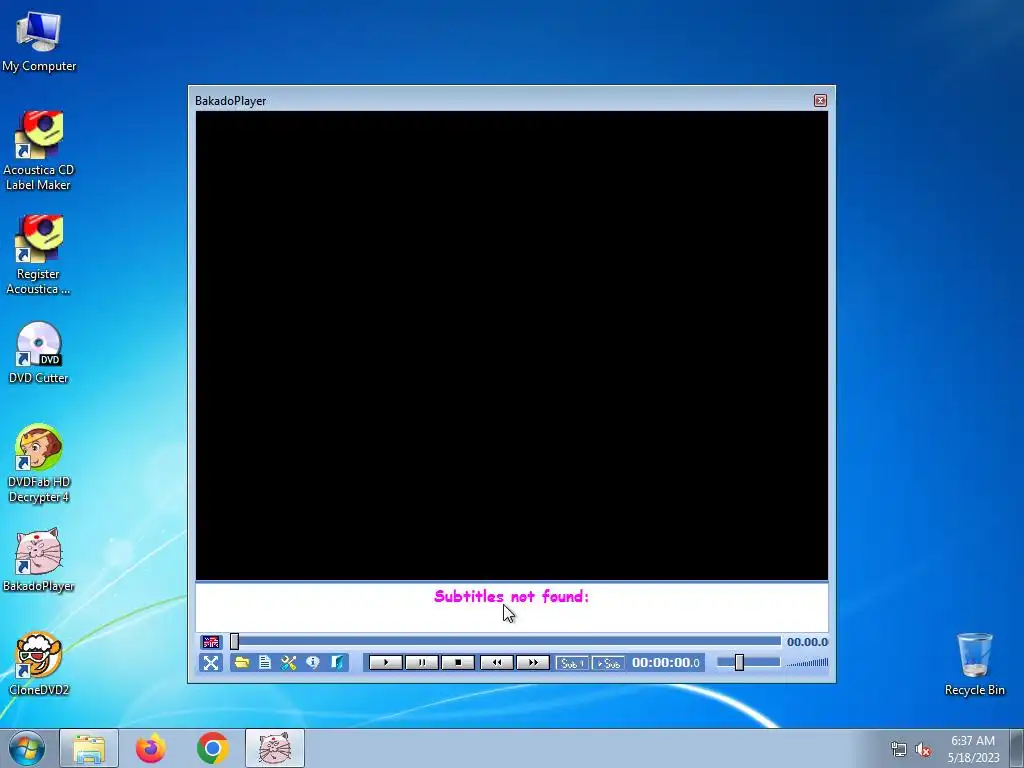Open subtitles file with document icon

(264, 663)
